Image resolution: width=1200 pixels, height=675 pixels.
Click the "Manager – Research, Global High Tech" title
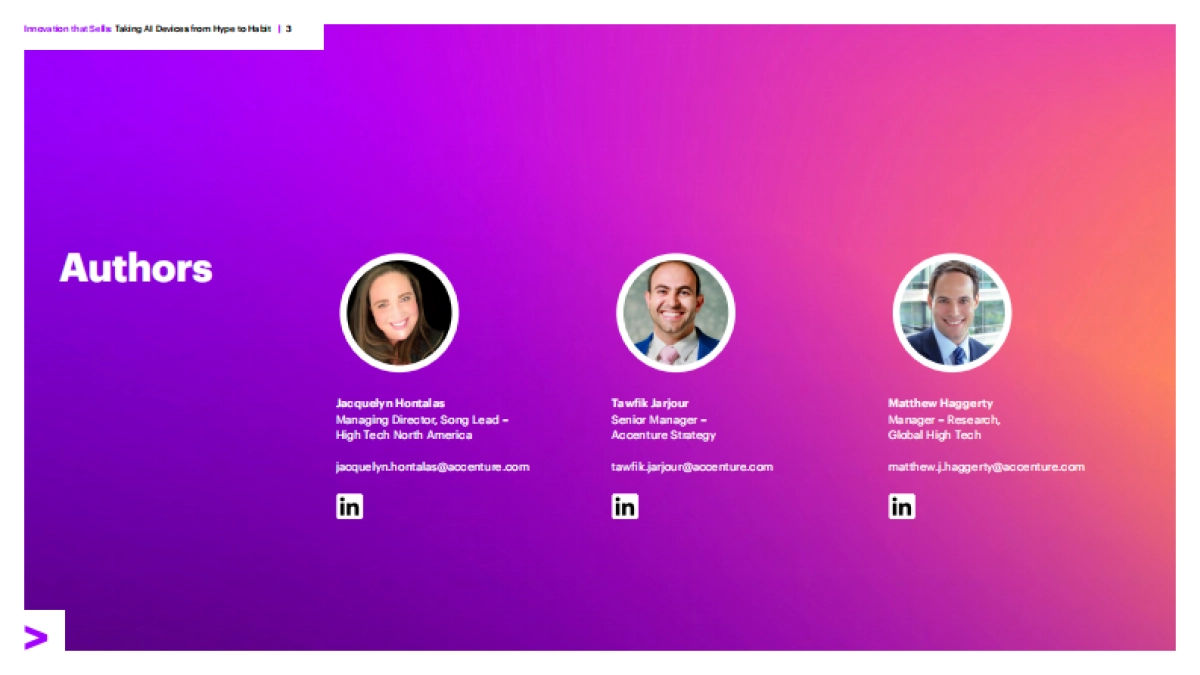[943, 427]
